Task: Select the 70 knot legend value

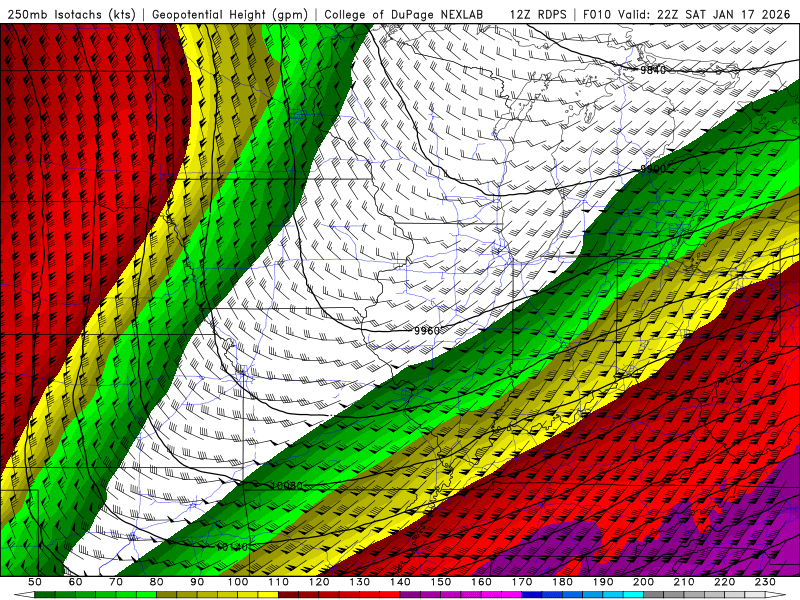Action: [x=116, y=582]
